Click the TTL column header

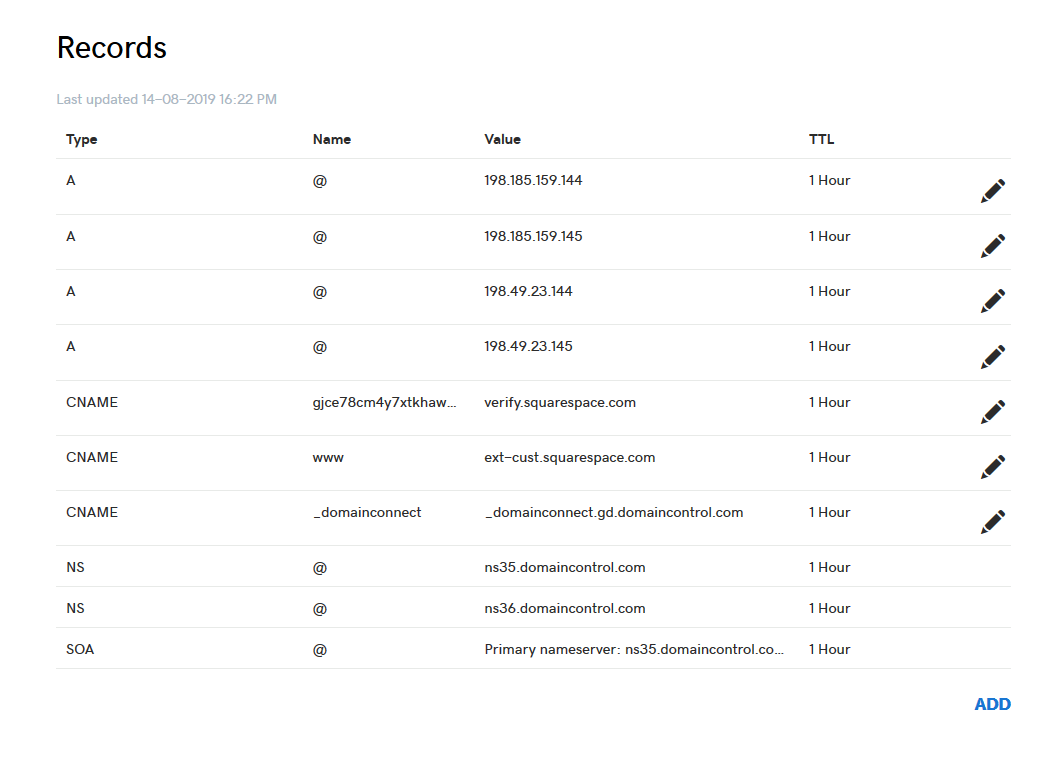click(x=821, y=139)
